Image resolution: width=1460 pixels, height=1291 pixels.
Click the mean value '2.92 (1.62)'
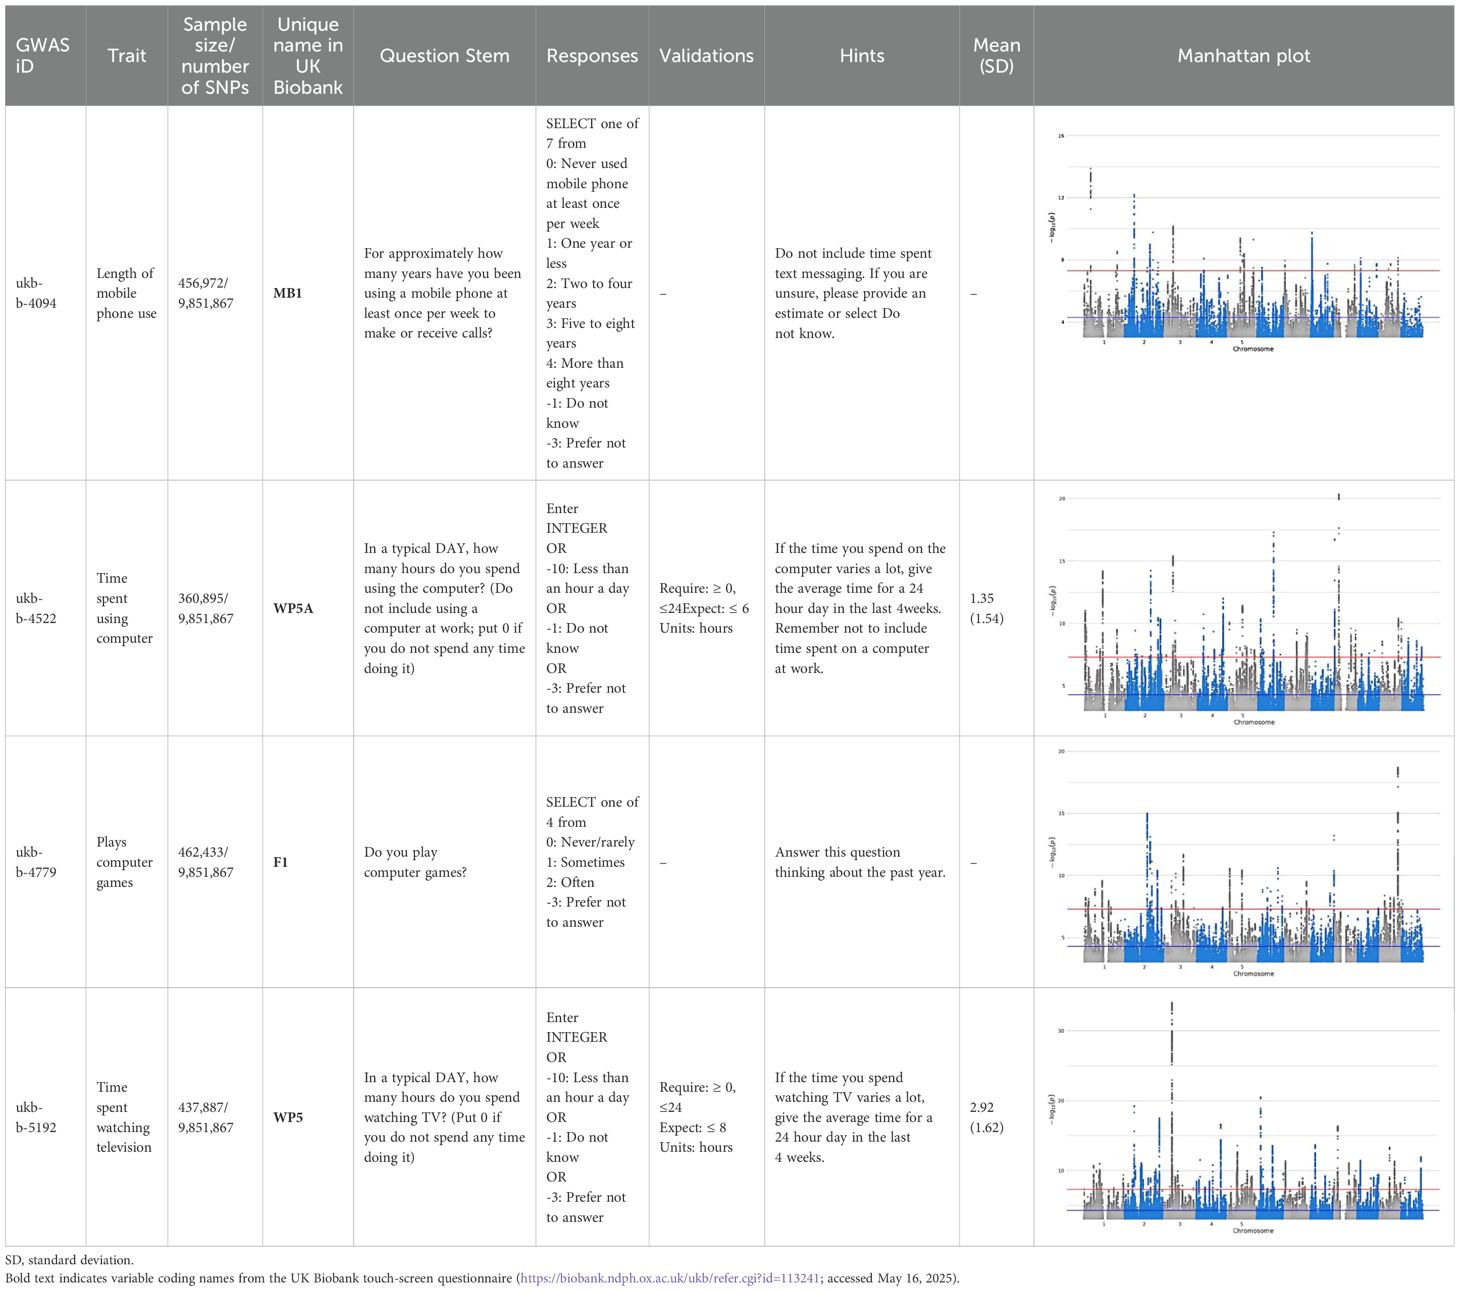click(x=987, y=1117)
